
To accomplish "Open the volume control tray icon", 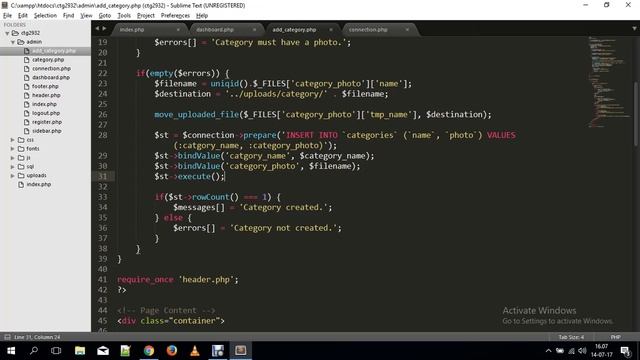I will (582, 351).
